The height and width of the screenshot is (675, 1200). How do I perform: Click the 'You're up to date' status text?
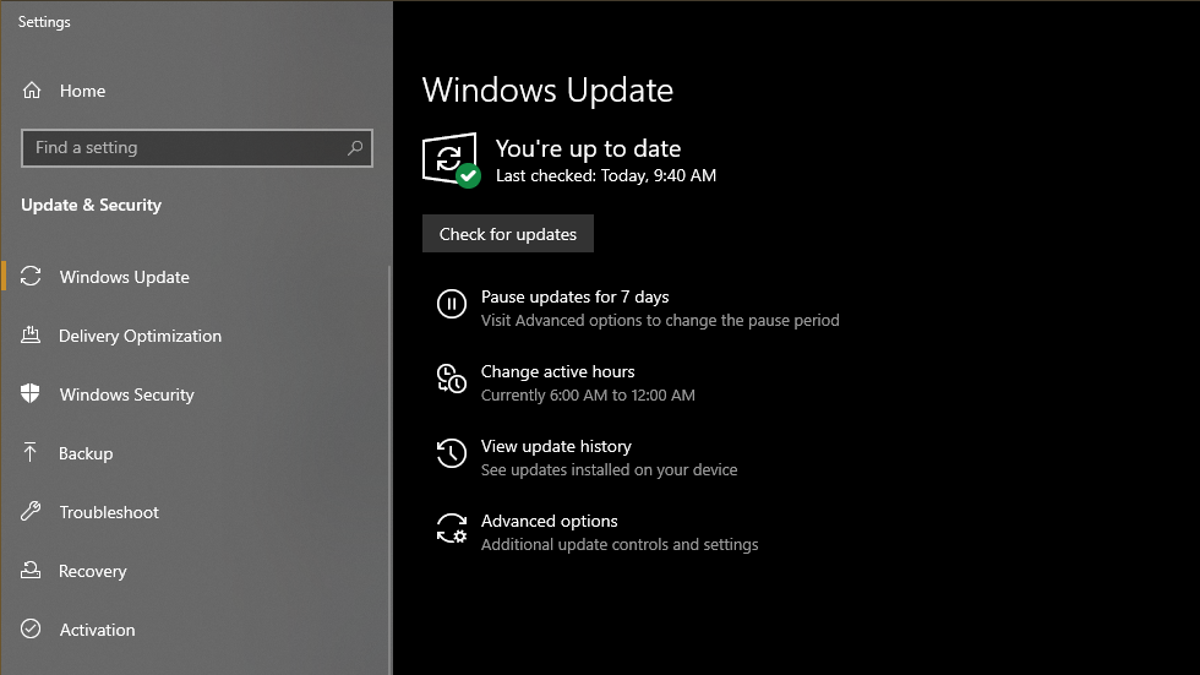click(x=588, y=149)
